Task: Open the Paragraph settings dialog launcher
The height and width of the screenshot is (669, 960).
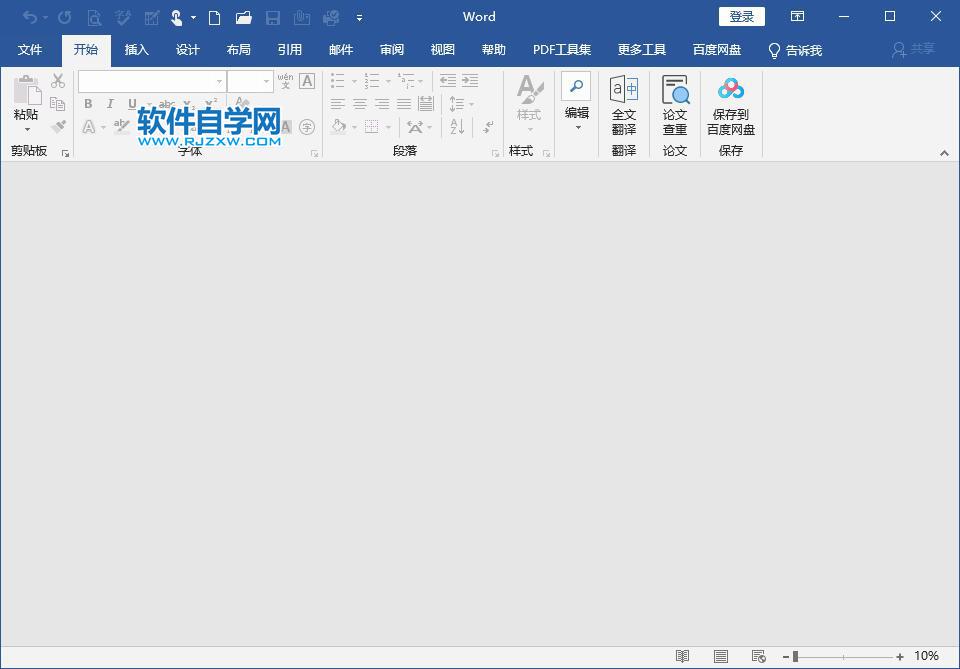Action: click(x=496, y=151)
